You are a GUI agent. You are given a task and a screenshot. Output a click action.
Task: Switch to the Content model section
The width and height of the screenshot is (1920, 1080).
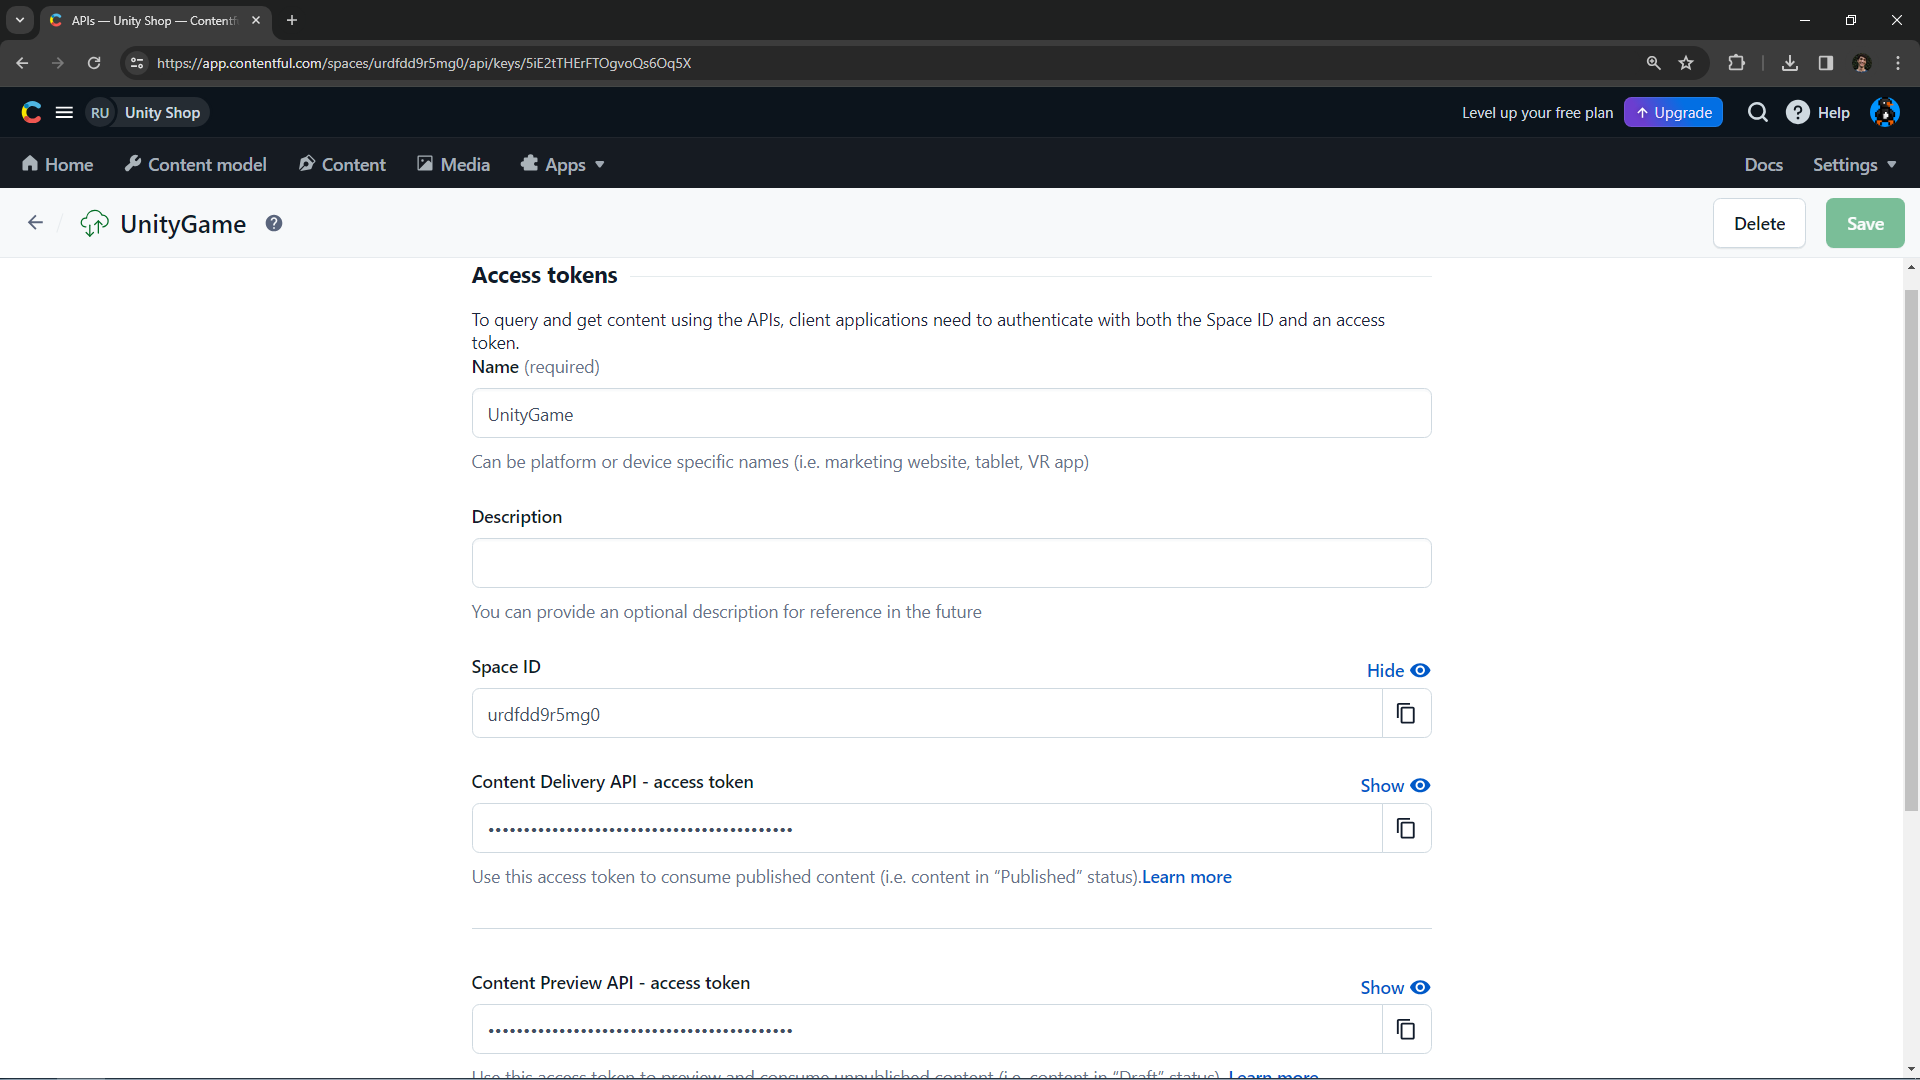[195, 164]
